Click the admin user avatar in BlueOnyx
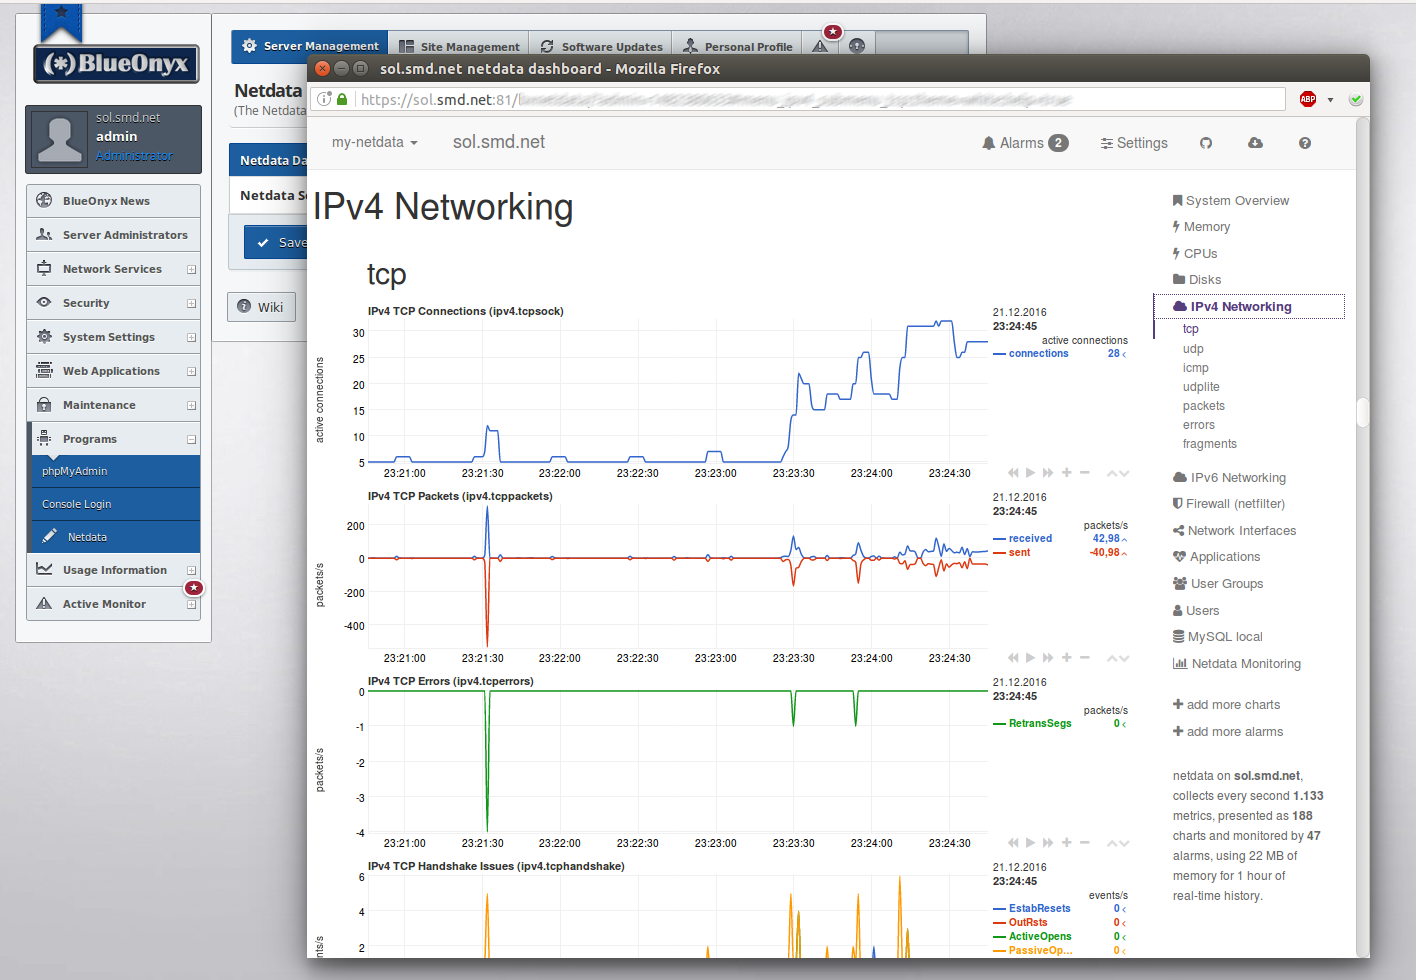Screen dimensions: 1416x980 pos(60,139)
